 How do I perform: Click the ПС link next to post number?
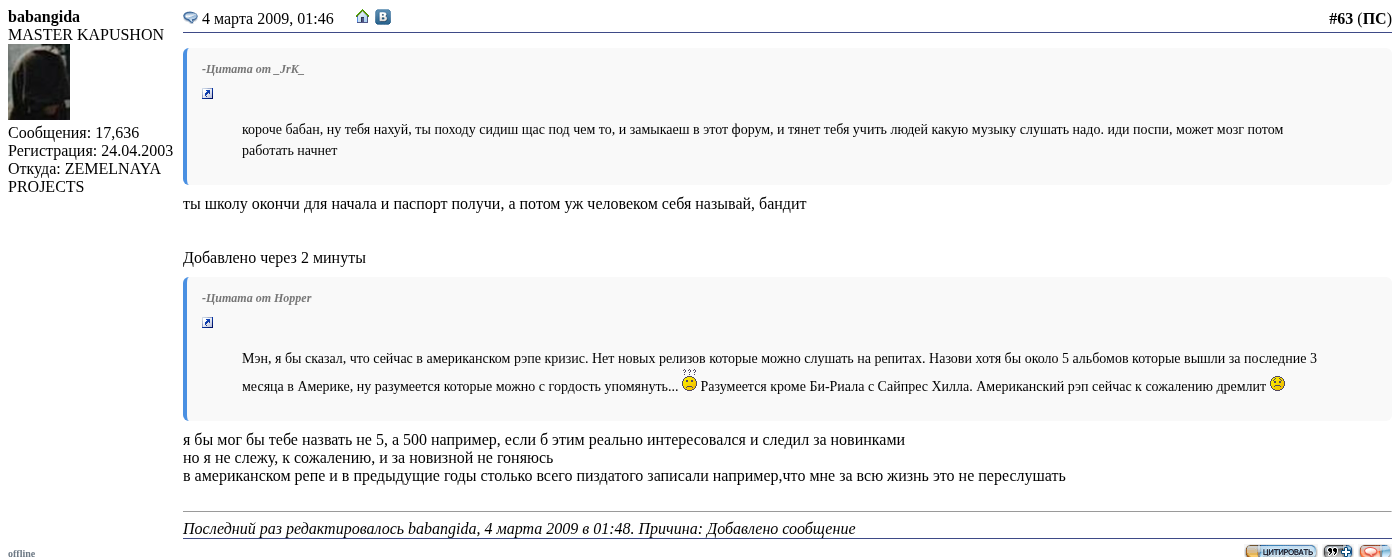[1374, 19]
